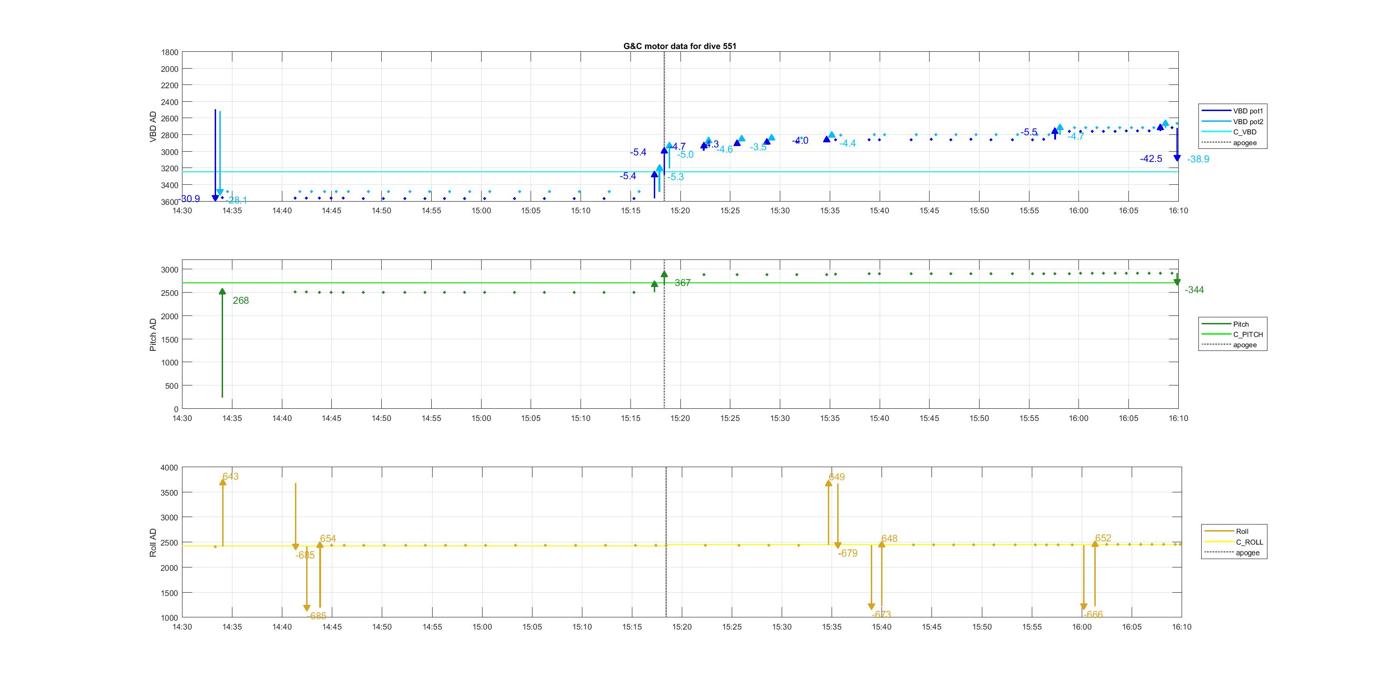The height and width of the screenshot is (693, 1400).
Task: Click the 'Roll AD' y-axis label
Action: [154, 542]
